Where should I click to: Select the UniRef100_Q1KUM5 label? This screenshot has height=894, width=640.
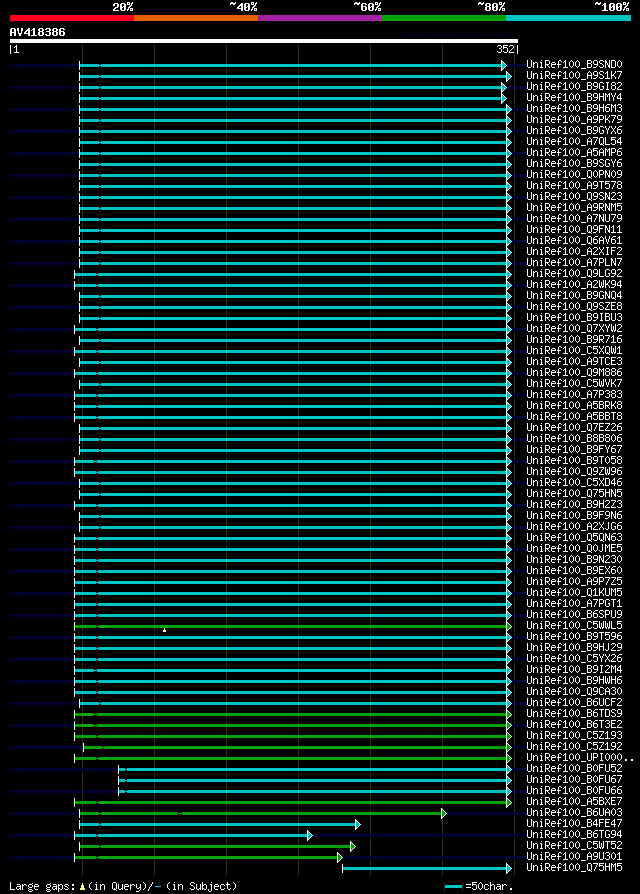(574, 592)
